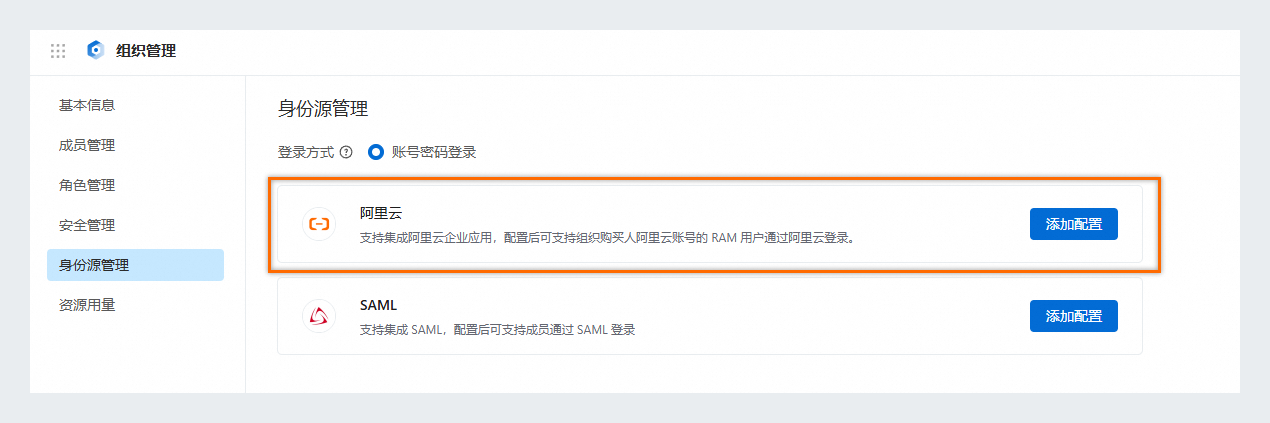Open 资源用量 in the sidebar
This screenshot has width=1270, height=423.
point(87,305)
